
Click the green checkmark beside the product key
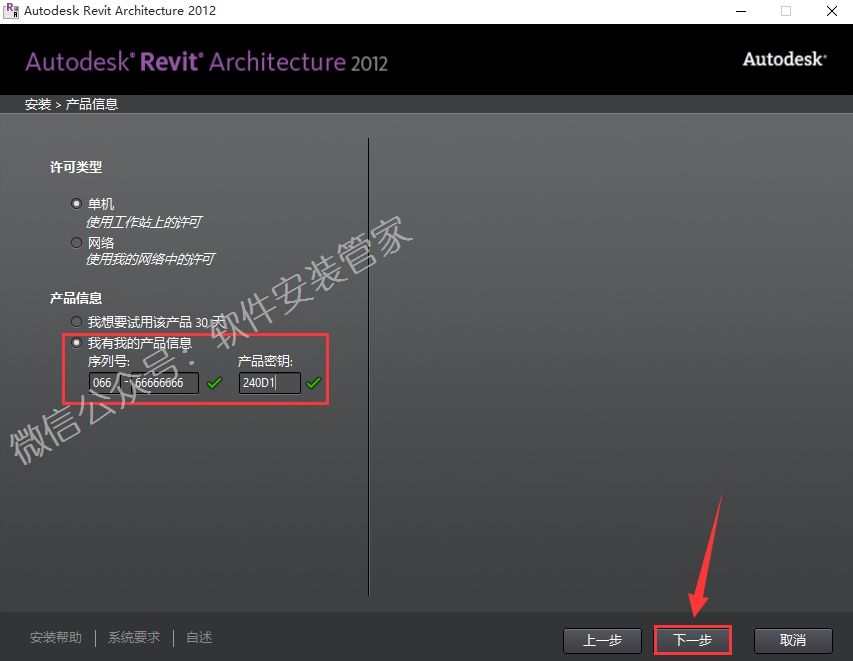313,383
